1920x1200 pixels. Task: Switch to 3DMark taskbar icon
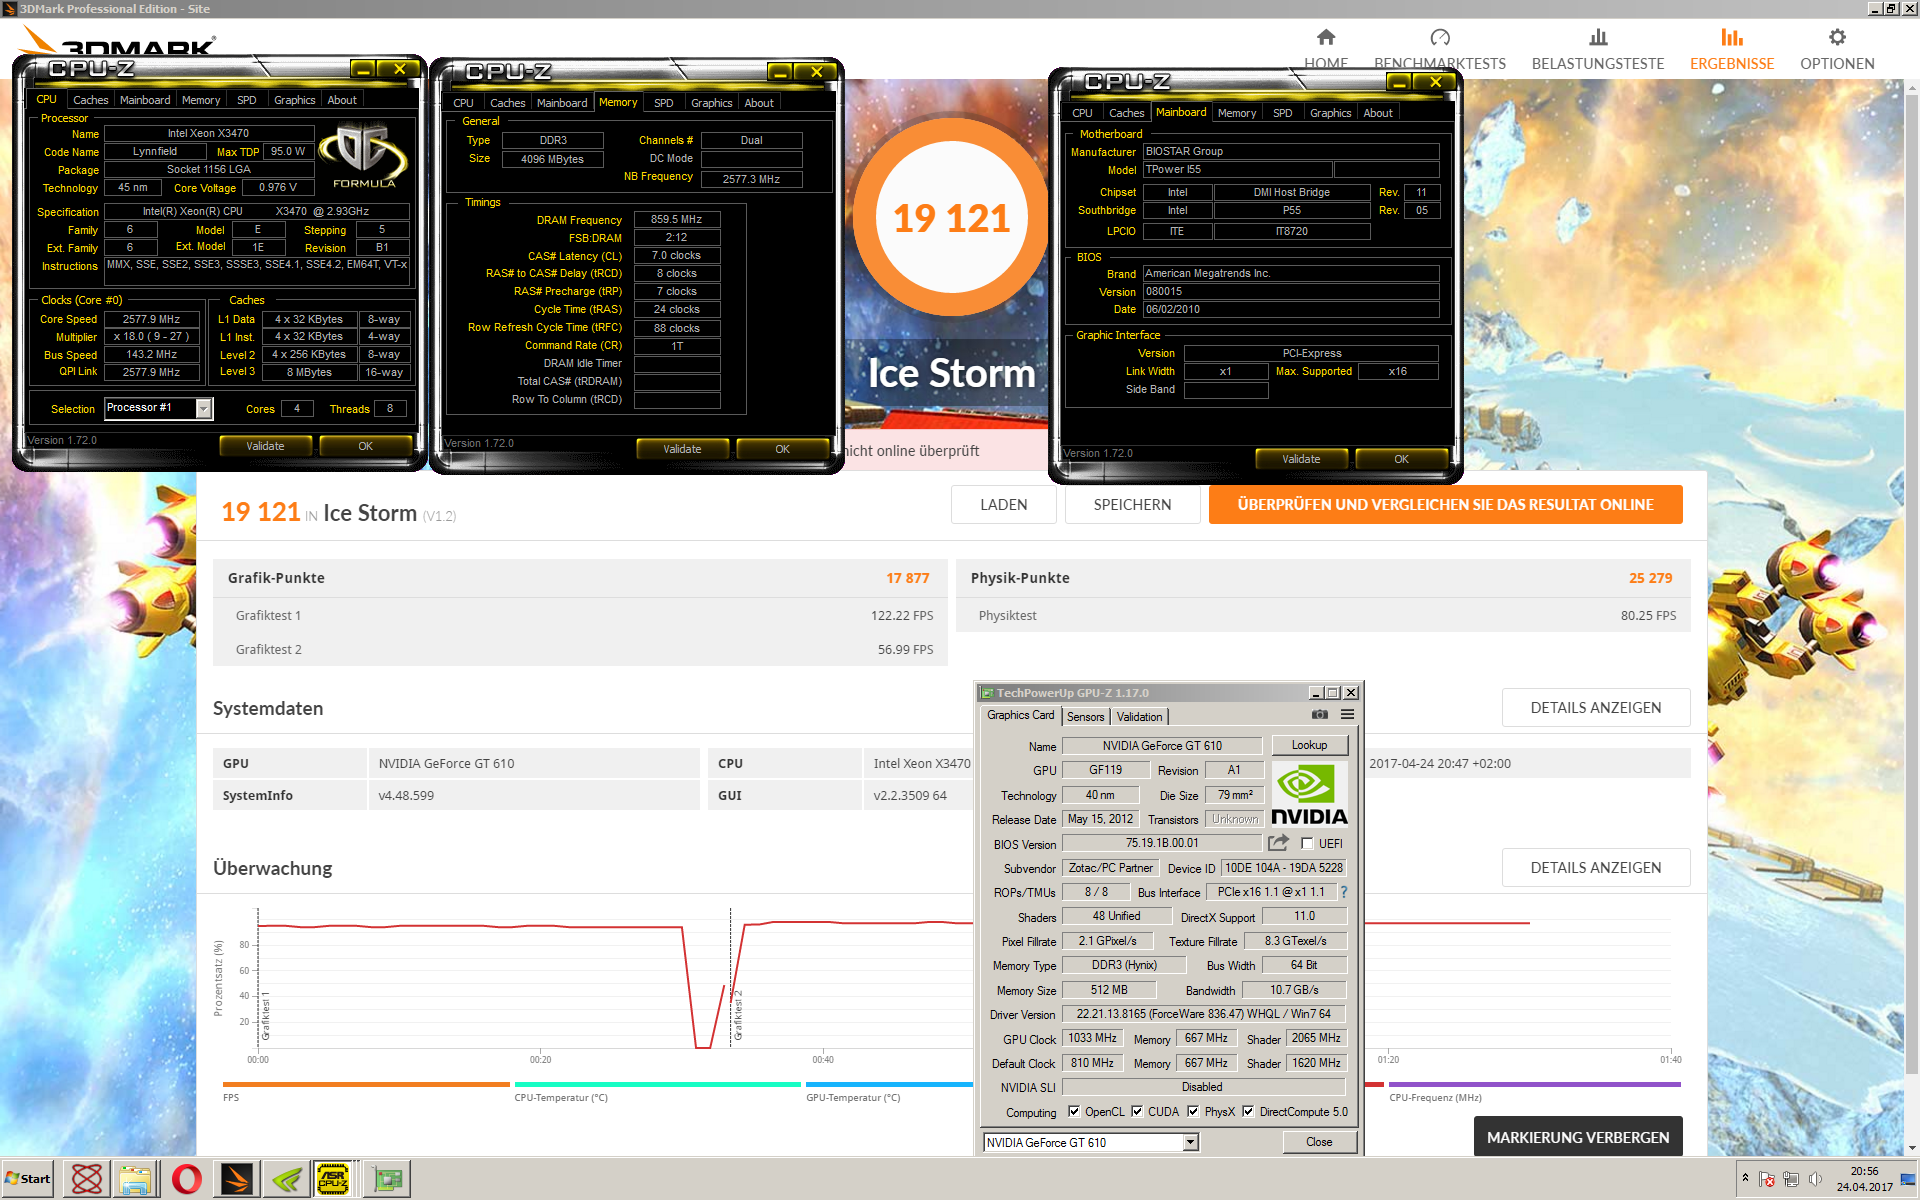[x=237, y=1179]
